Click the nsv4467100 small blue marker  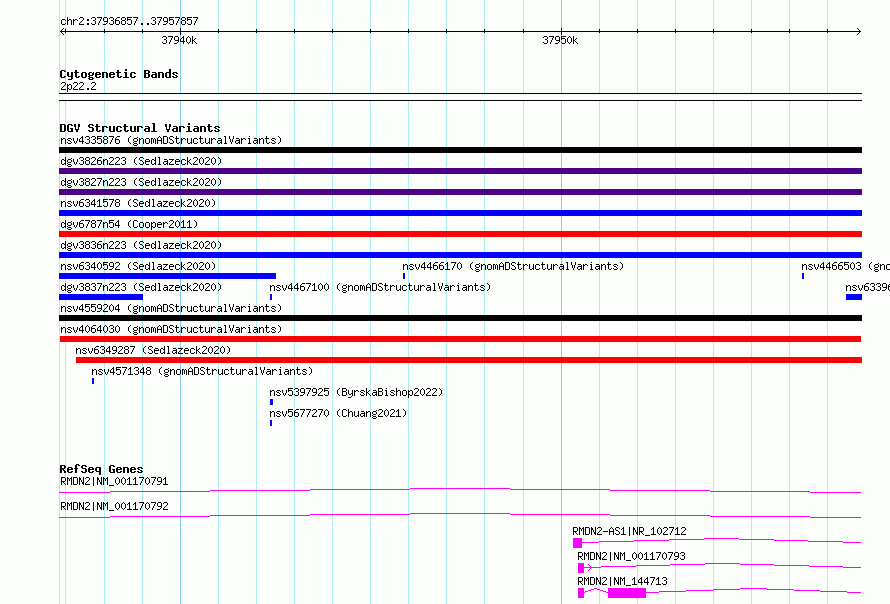[x=271, y=297]
